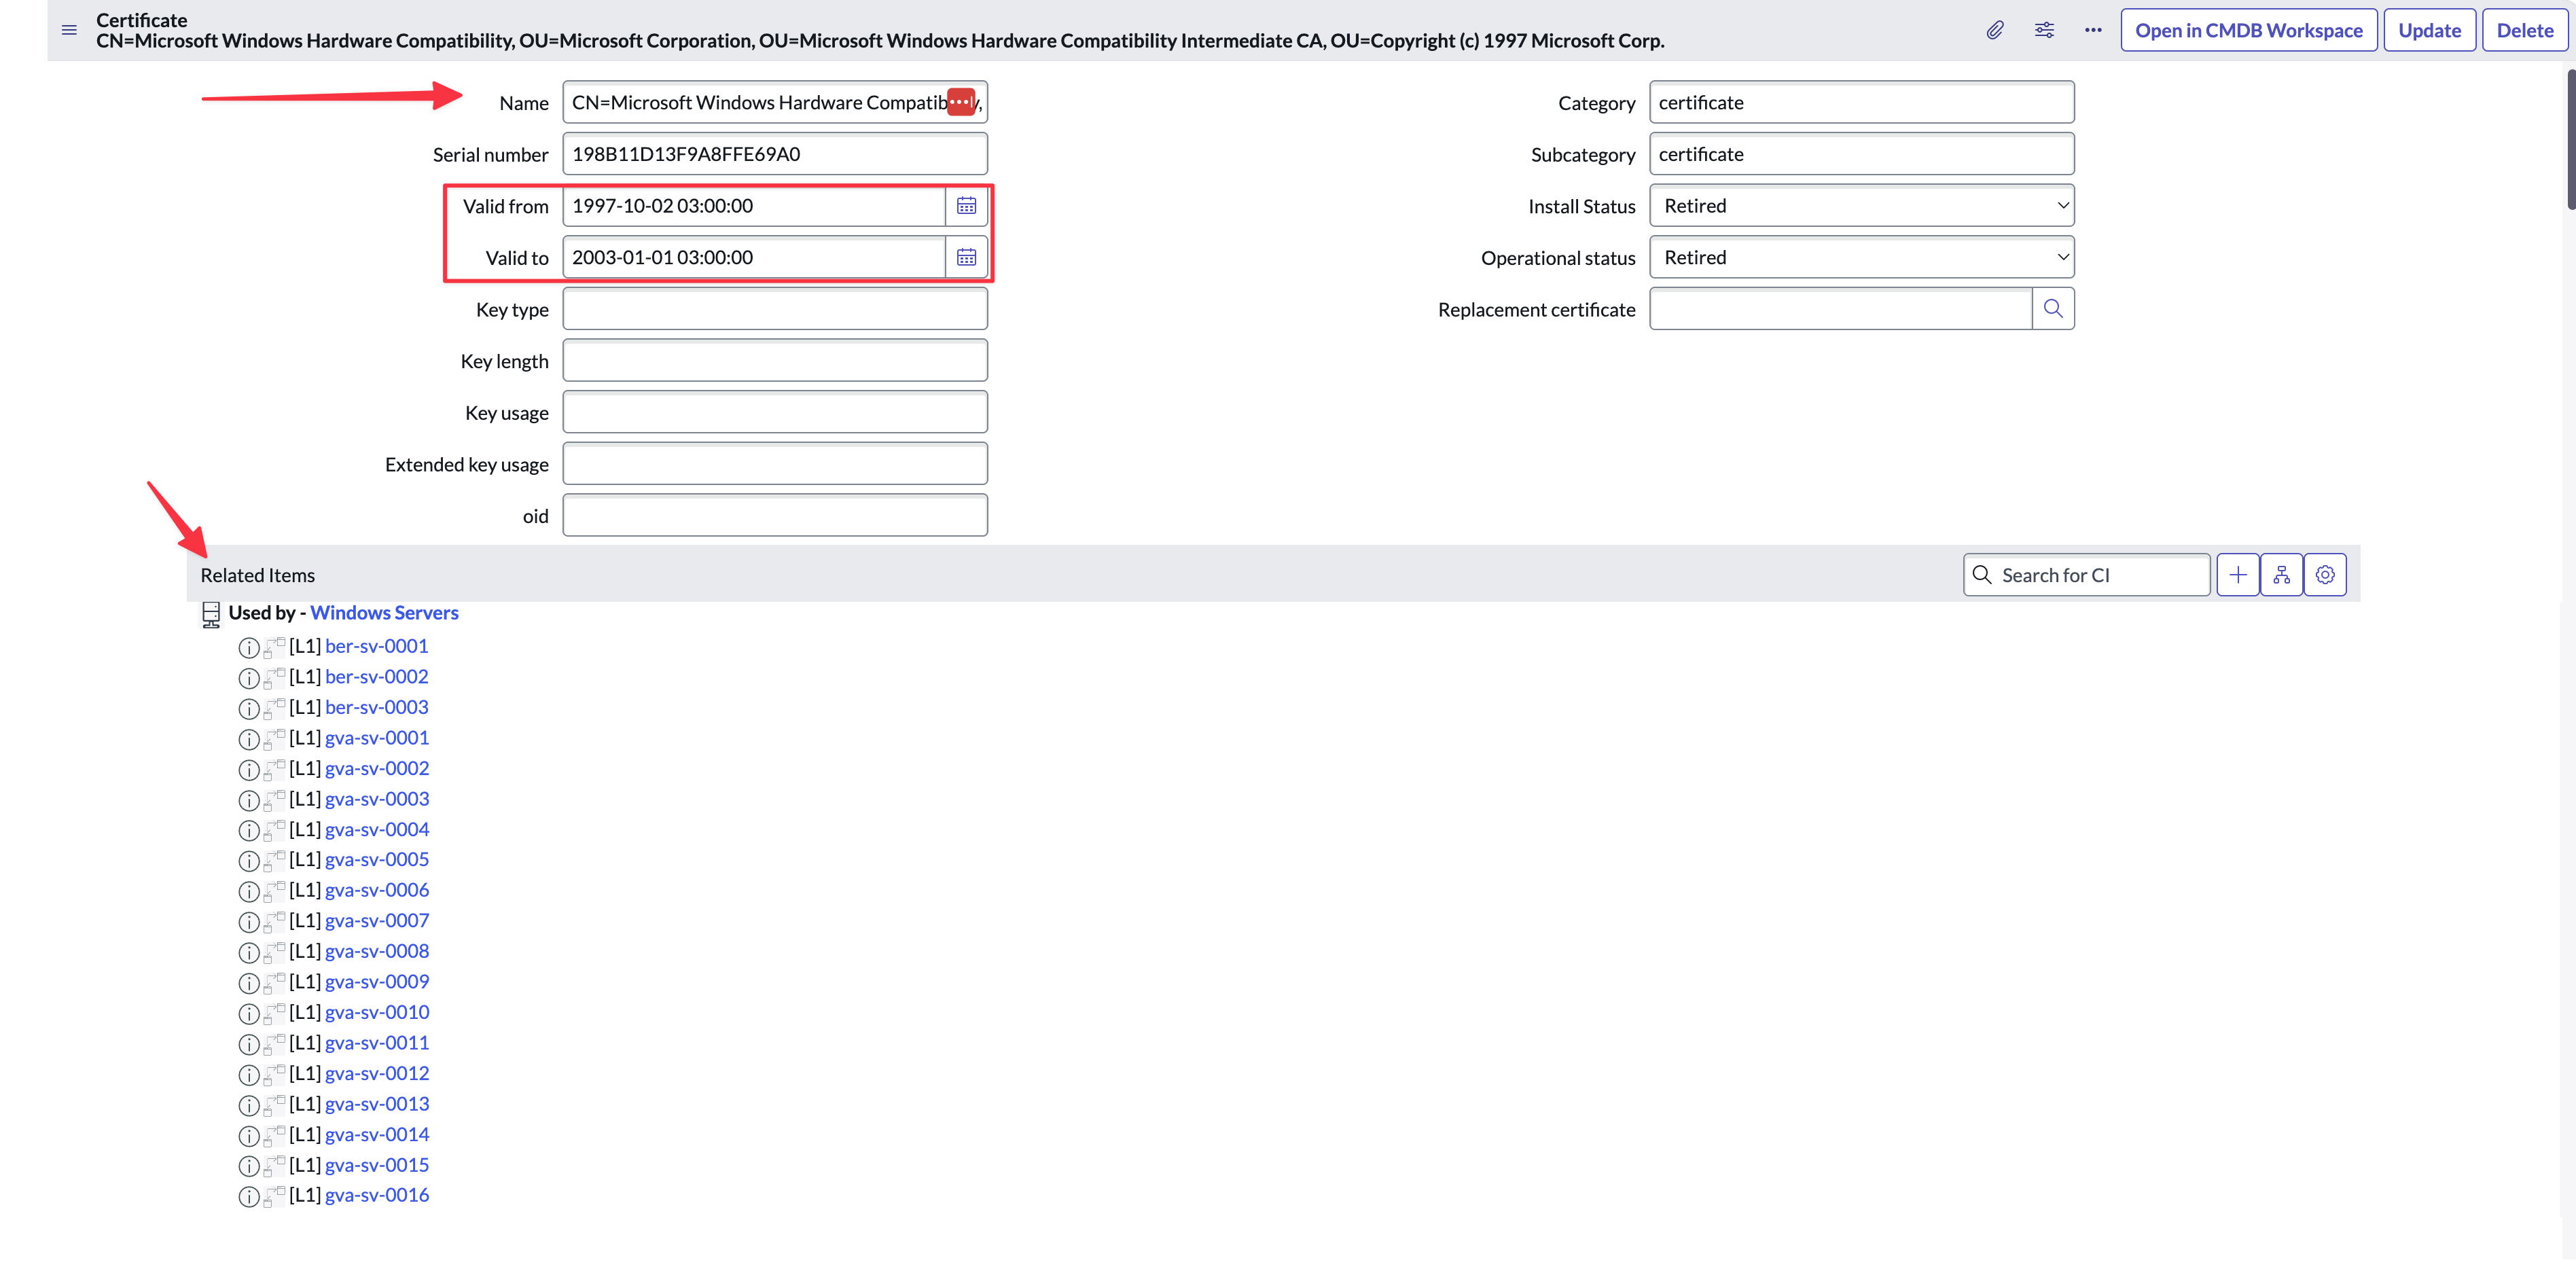This screenshot has width=2576, height=1273.
Task: Open server link gva-sv-0015
Action: pos(377,1165)
